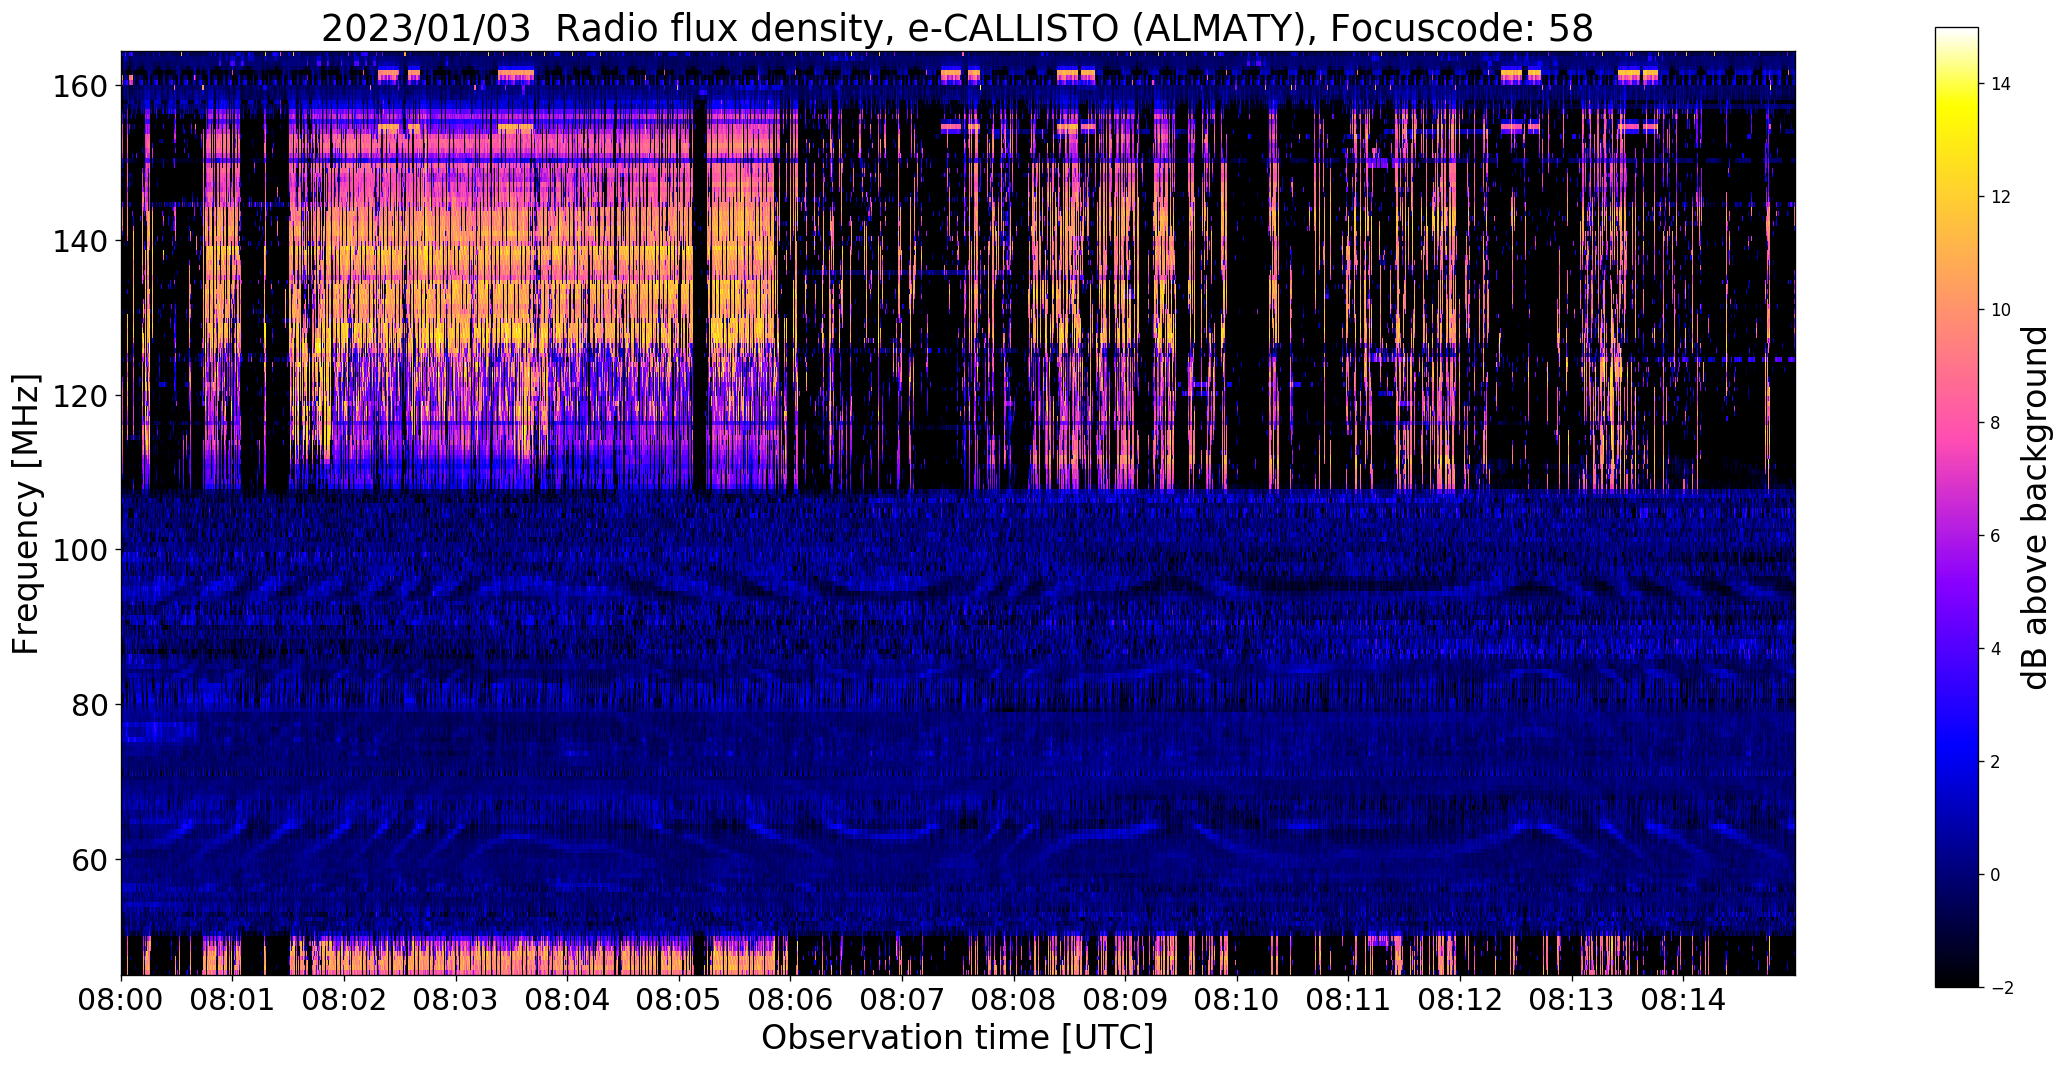Click the colorbar tick label 2
The width and height of the screenshot is (2066, 1067).
tap(1996, 763)
